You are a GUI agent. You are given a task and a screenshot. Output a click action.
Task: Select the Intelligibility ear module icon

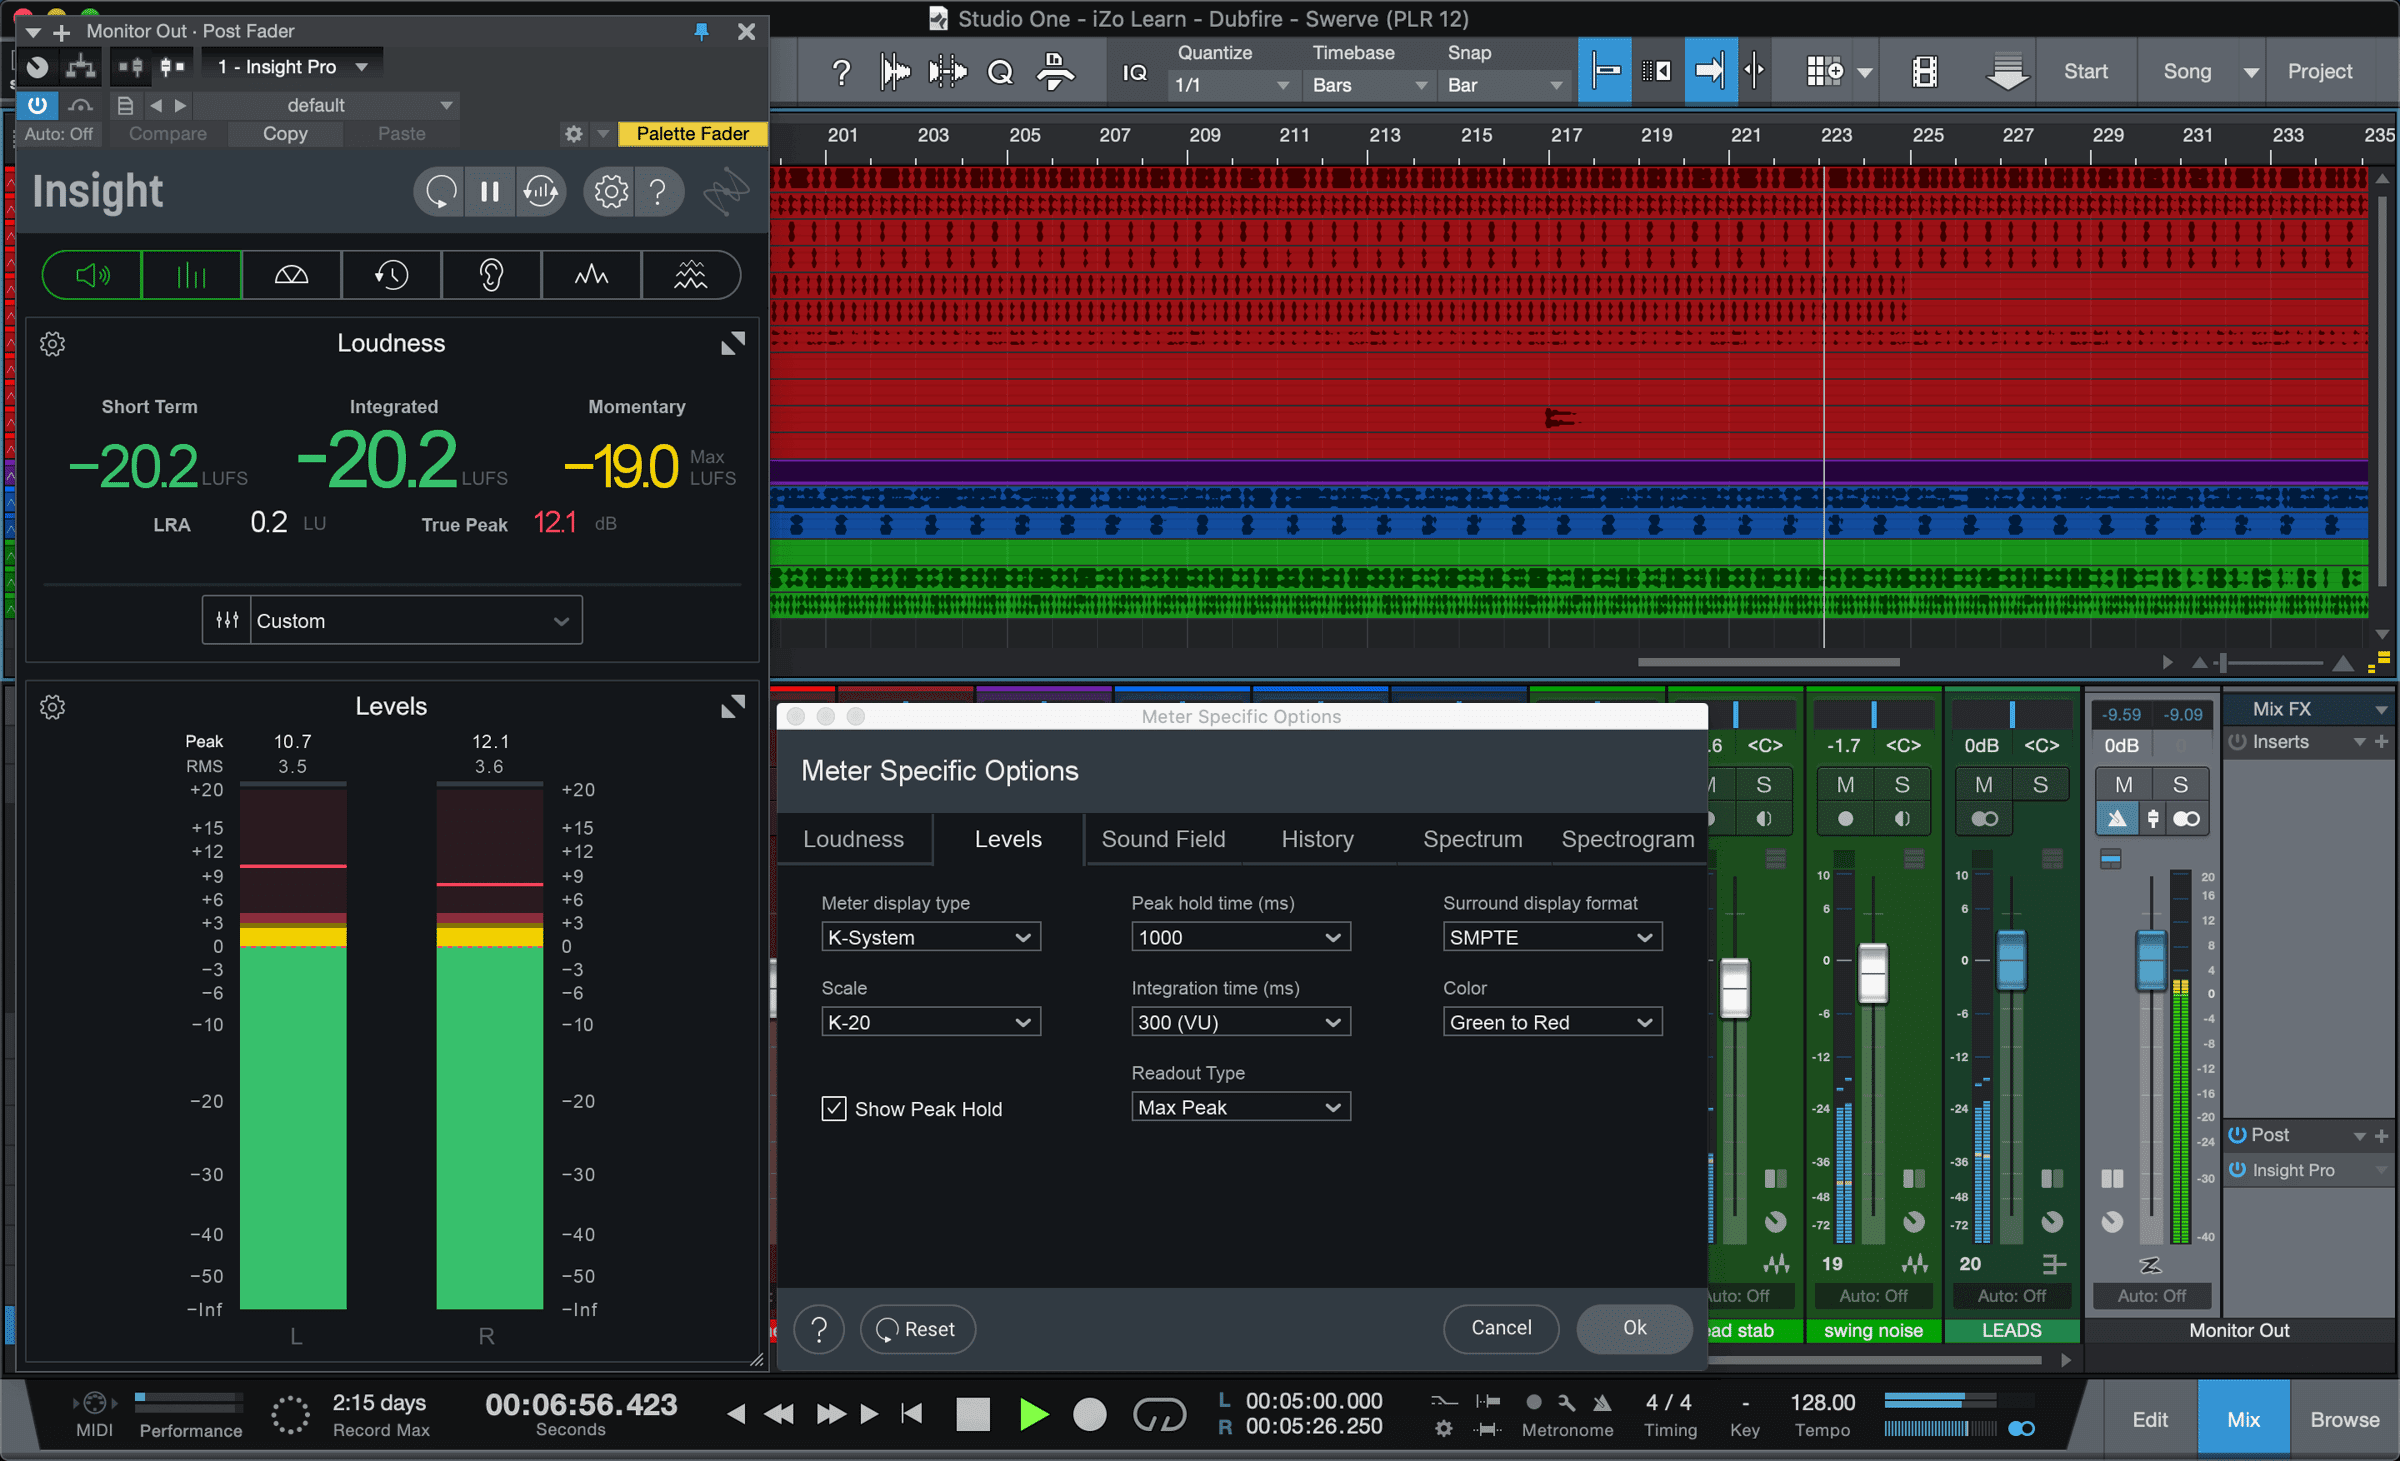pyautogui.click(x=491, y=275)
